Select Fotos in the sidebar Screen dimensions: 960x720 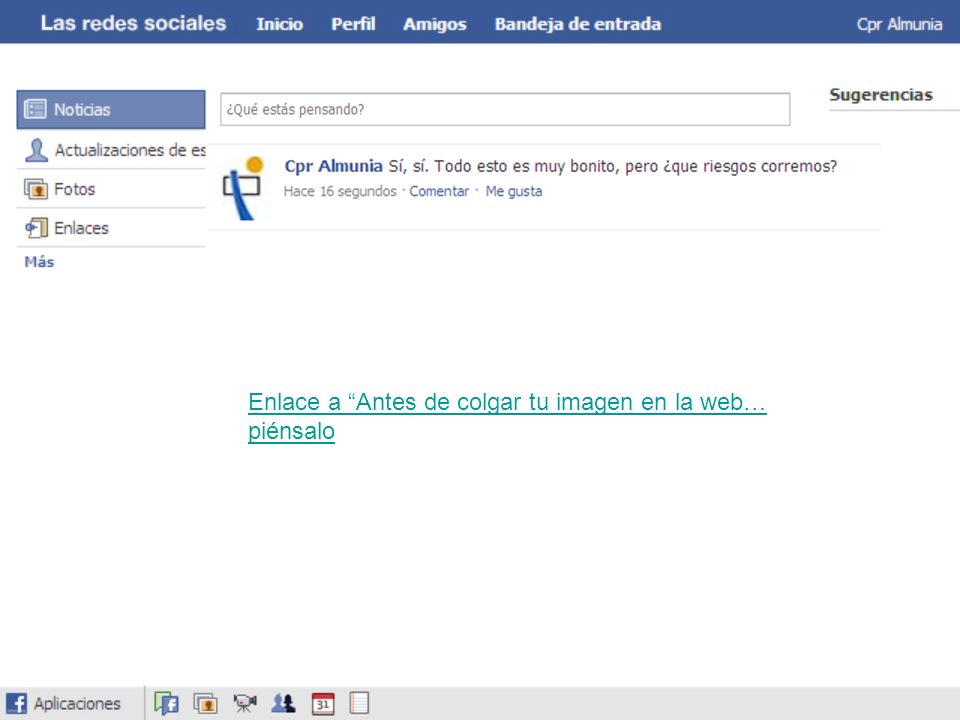point(111,189)
